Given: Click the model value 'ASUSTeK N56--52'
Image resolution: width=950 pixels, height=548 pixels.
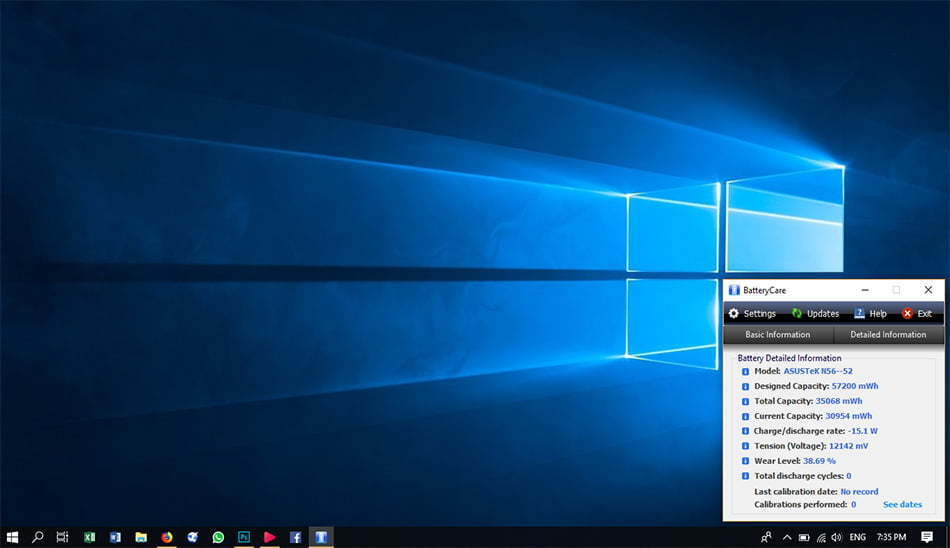Looking at the screenshot, I should coord(818,371).
